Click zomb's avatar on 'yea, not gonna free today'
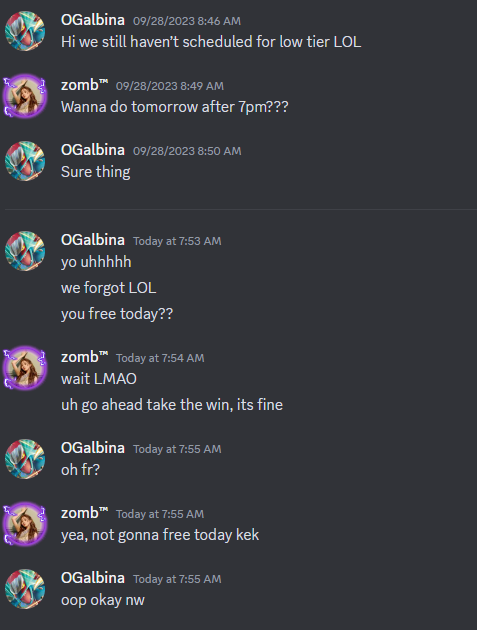 pos(25,524)
